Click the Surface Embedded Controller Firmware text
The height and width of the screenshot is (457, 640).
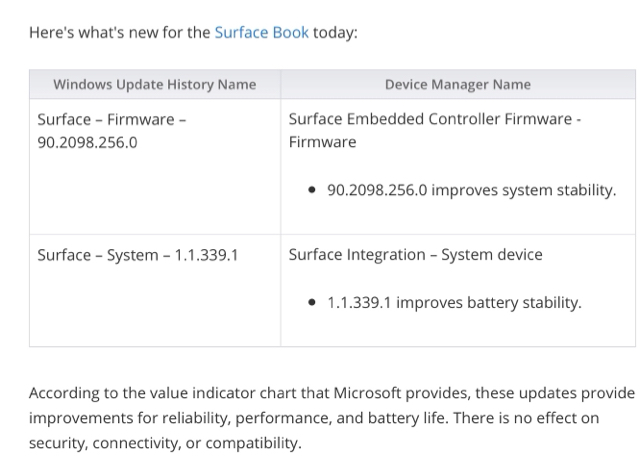(430, 119)
